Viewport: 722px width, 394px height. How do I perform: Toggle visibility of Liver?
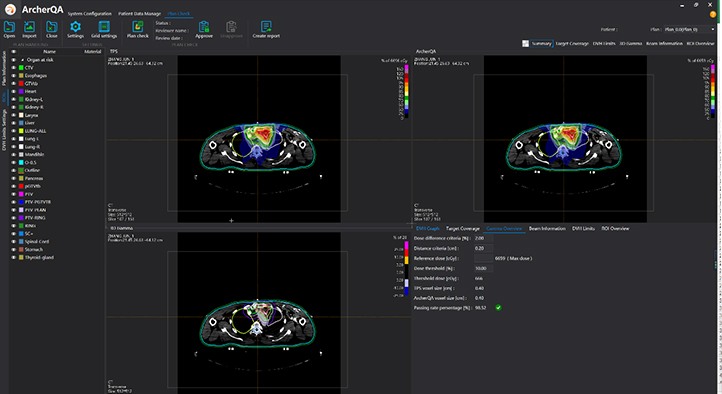tap(14, 123)
